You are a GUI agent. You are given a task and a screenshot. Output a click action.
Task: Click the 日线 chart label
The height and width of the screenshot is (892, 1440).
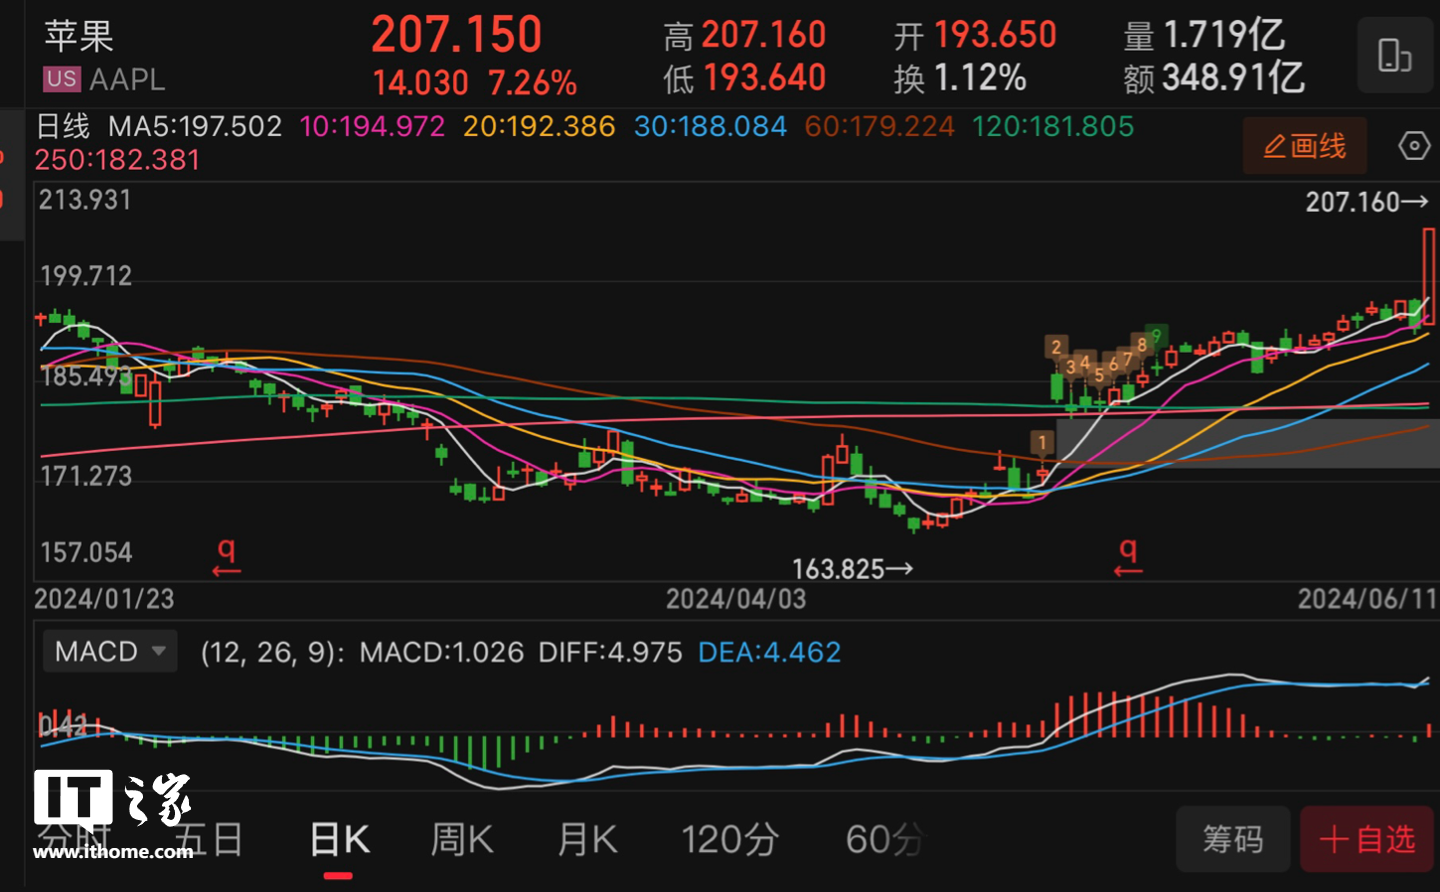tap(63, 127)
